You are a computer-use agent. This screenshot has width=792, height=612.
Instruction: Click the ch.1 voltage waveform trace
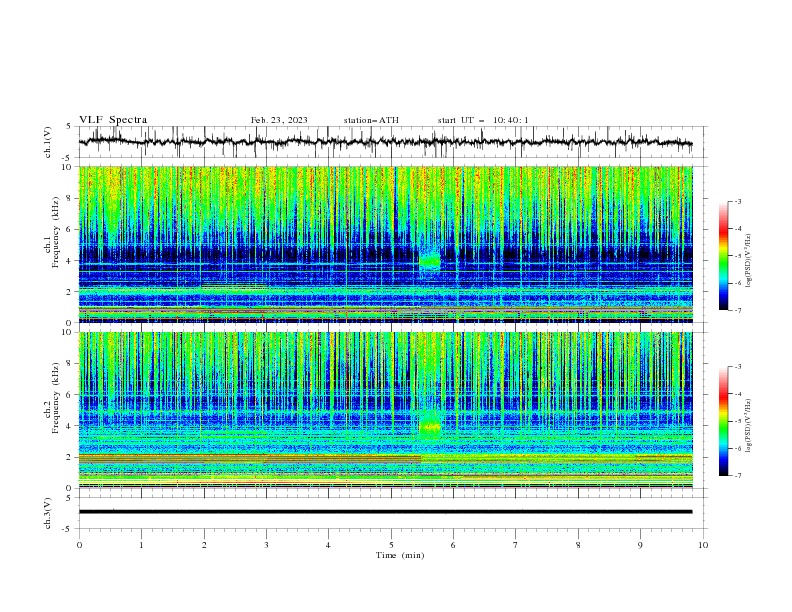[385, 142]
